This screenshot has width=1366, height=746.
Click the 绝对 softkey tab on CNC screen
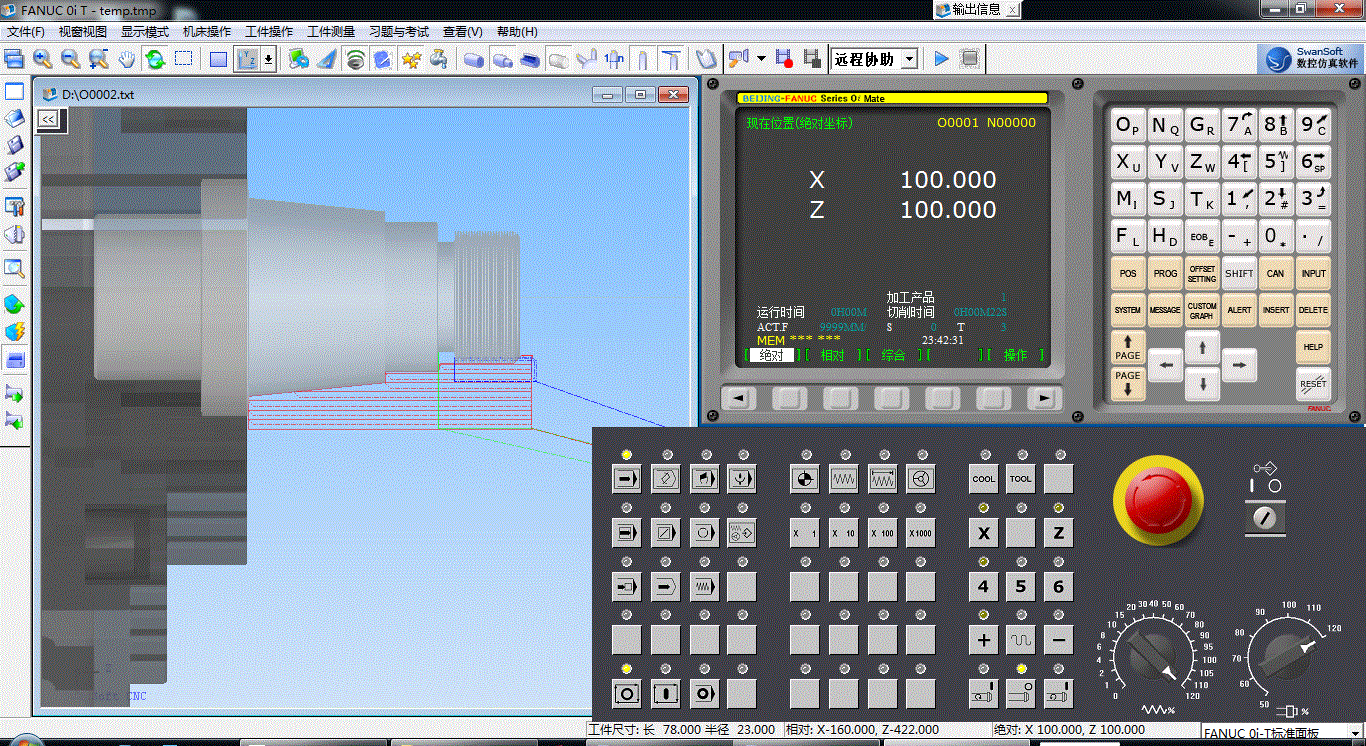tap(772, 355)
